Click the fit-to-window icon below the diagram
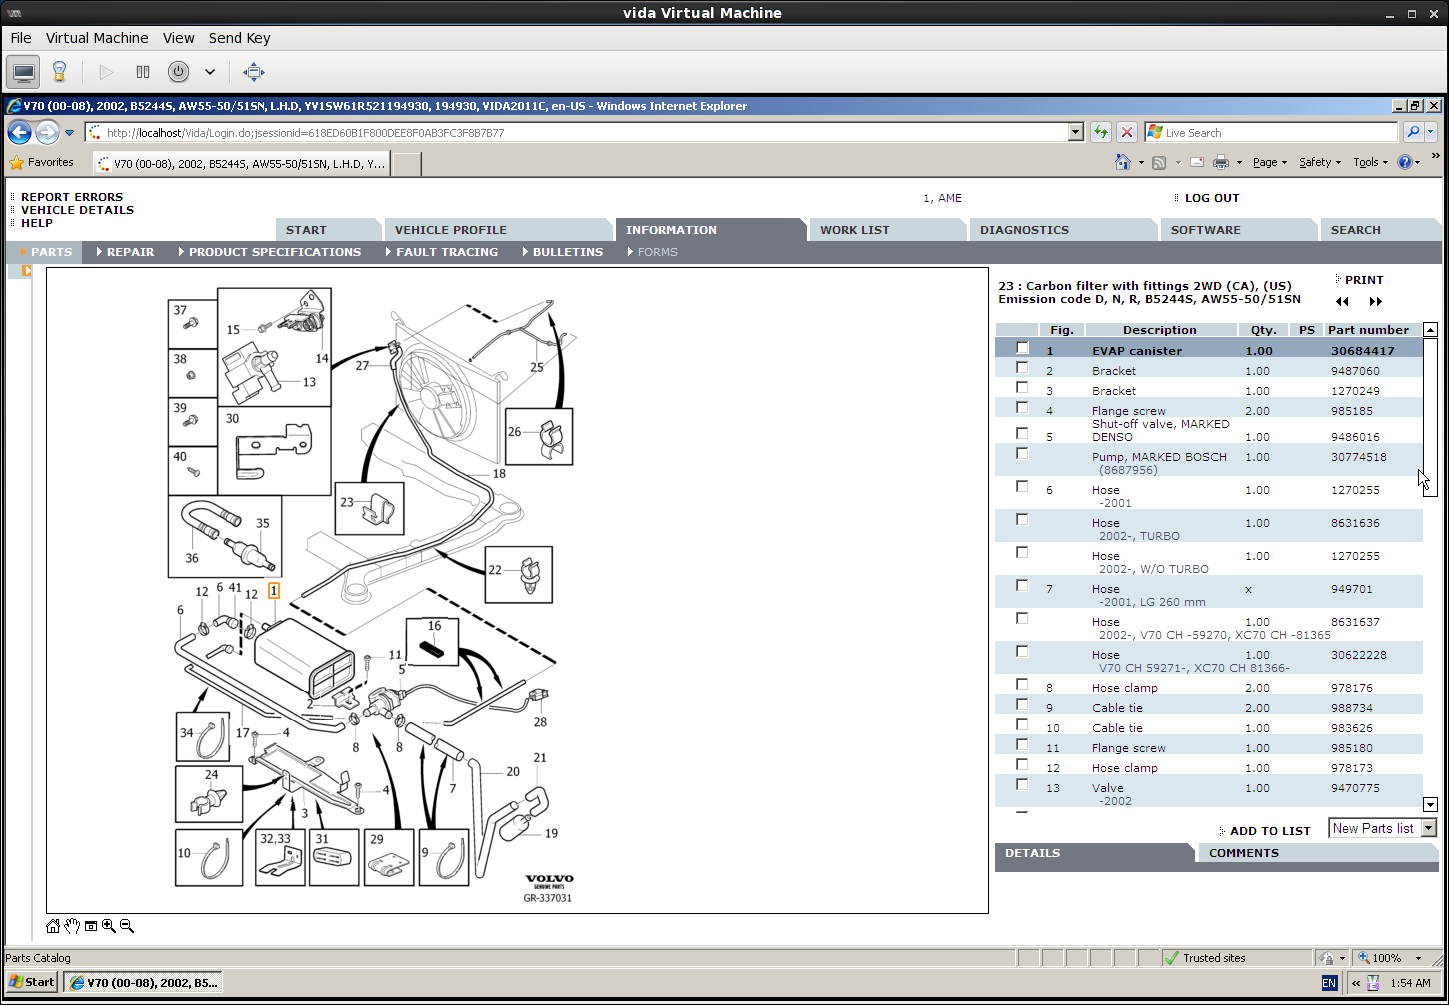 tap(91, 926)
